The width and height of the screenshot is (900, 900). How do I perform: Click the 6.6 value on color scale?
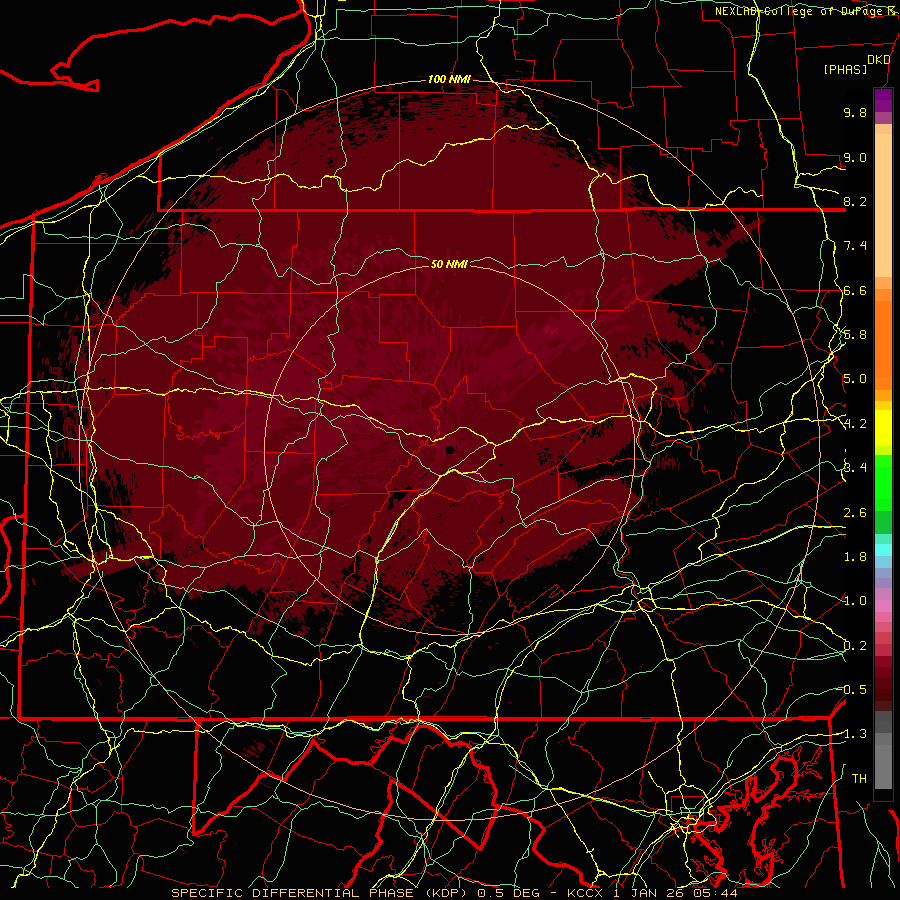point(855,290)
